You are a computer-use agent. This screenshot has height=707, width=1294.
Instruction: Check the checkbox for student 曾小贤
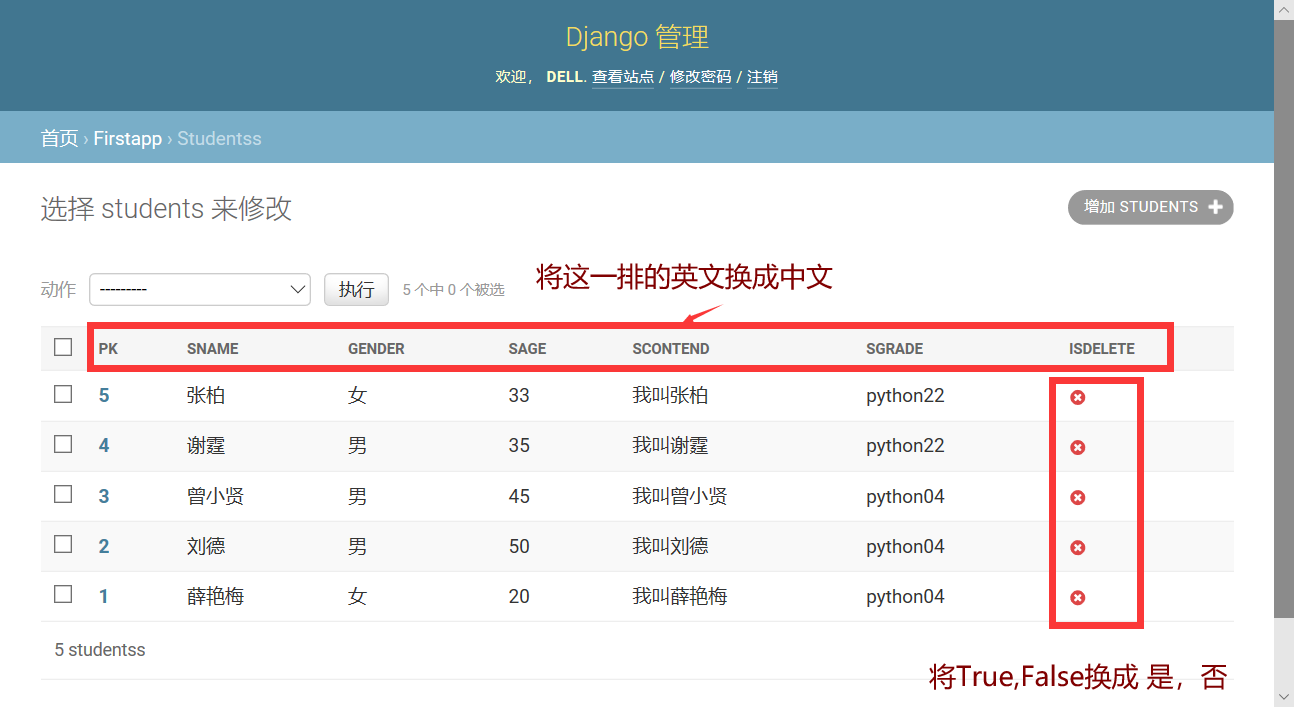point(63,494)
